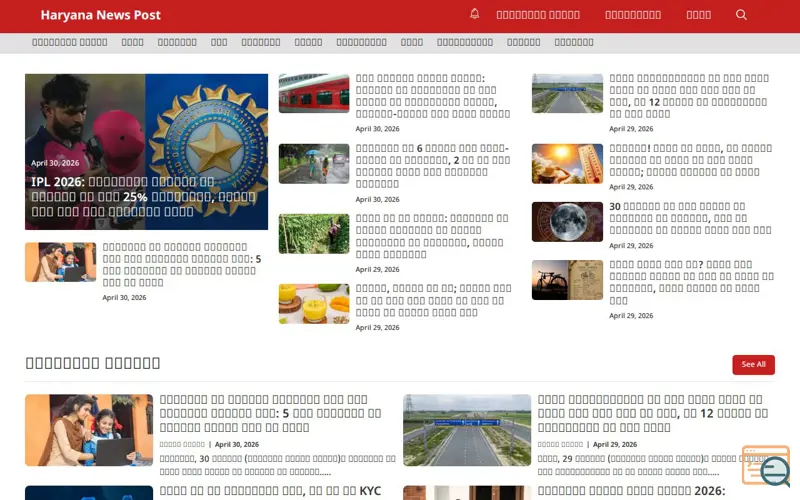Open the Haryana News Post logo

pos(101,15)
